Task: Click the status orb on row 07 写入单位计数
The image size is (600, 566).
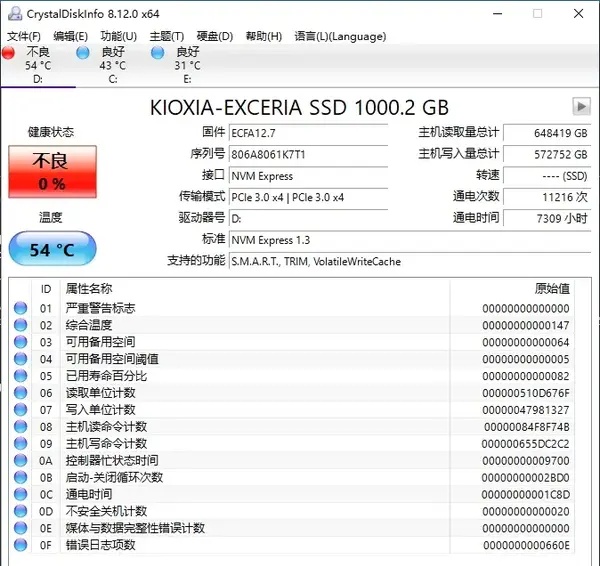Action: click(x=20, y=409)
